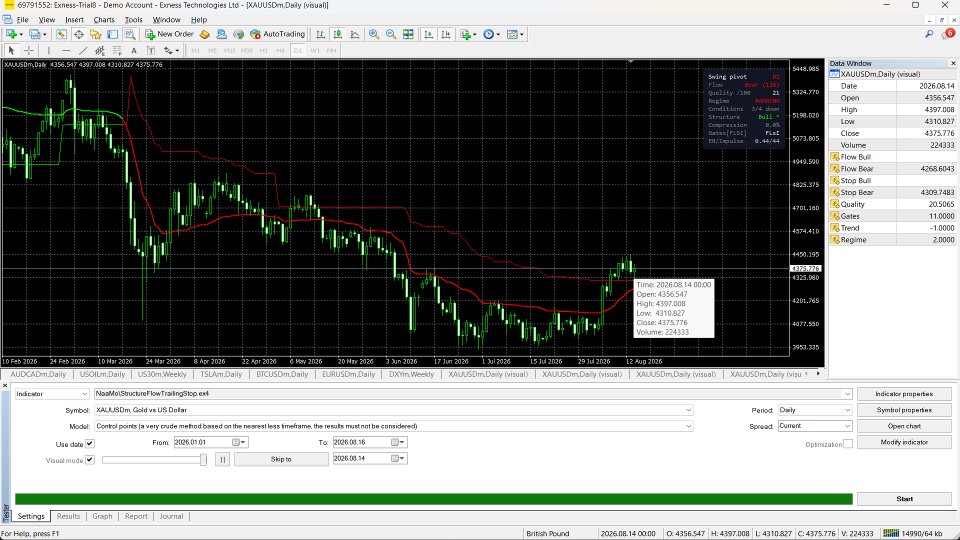Screen dimensions: 960x540
Task: Open the Period Daily dropdown
Action: tap(815, 410)
